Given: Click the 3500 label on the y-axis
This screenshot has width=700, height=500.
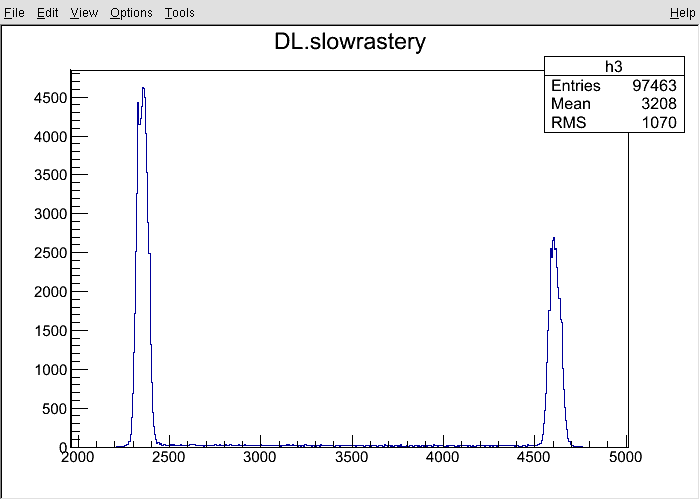Looking at the screenshot, I should coord(50,175).
